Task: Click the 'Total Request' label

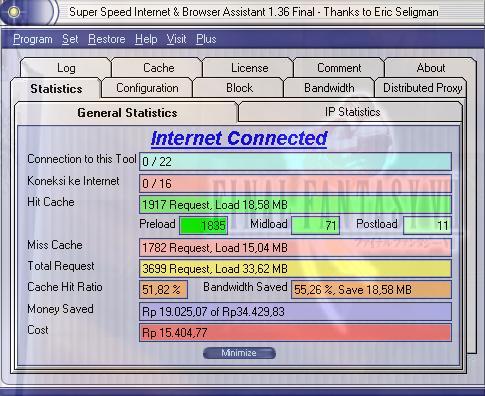Action: [61, 266]
